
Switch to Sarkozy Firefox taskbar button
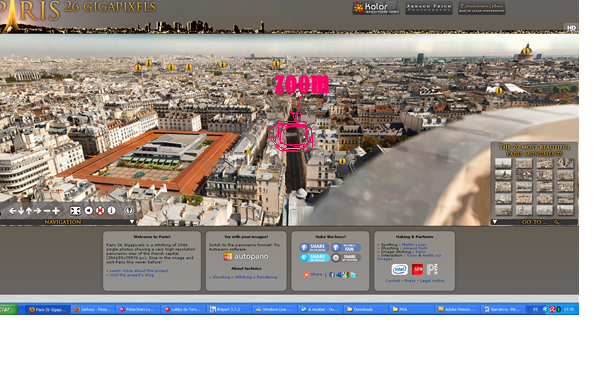[93, 309]
